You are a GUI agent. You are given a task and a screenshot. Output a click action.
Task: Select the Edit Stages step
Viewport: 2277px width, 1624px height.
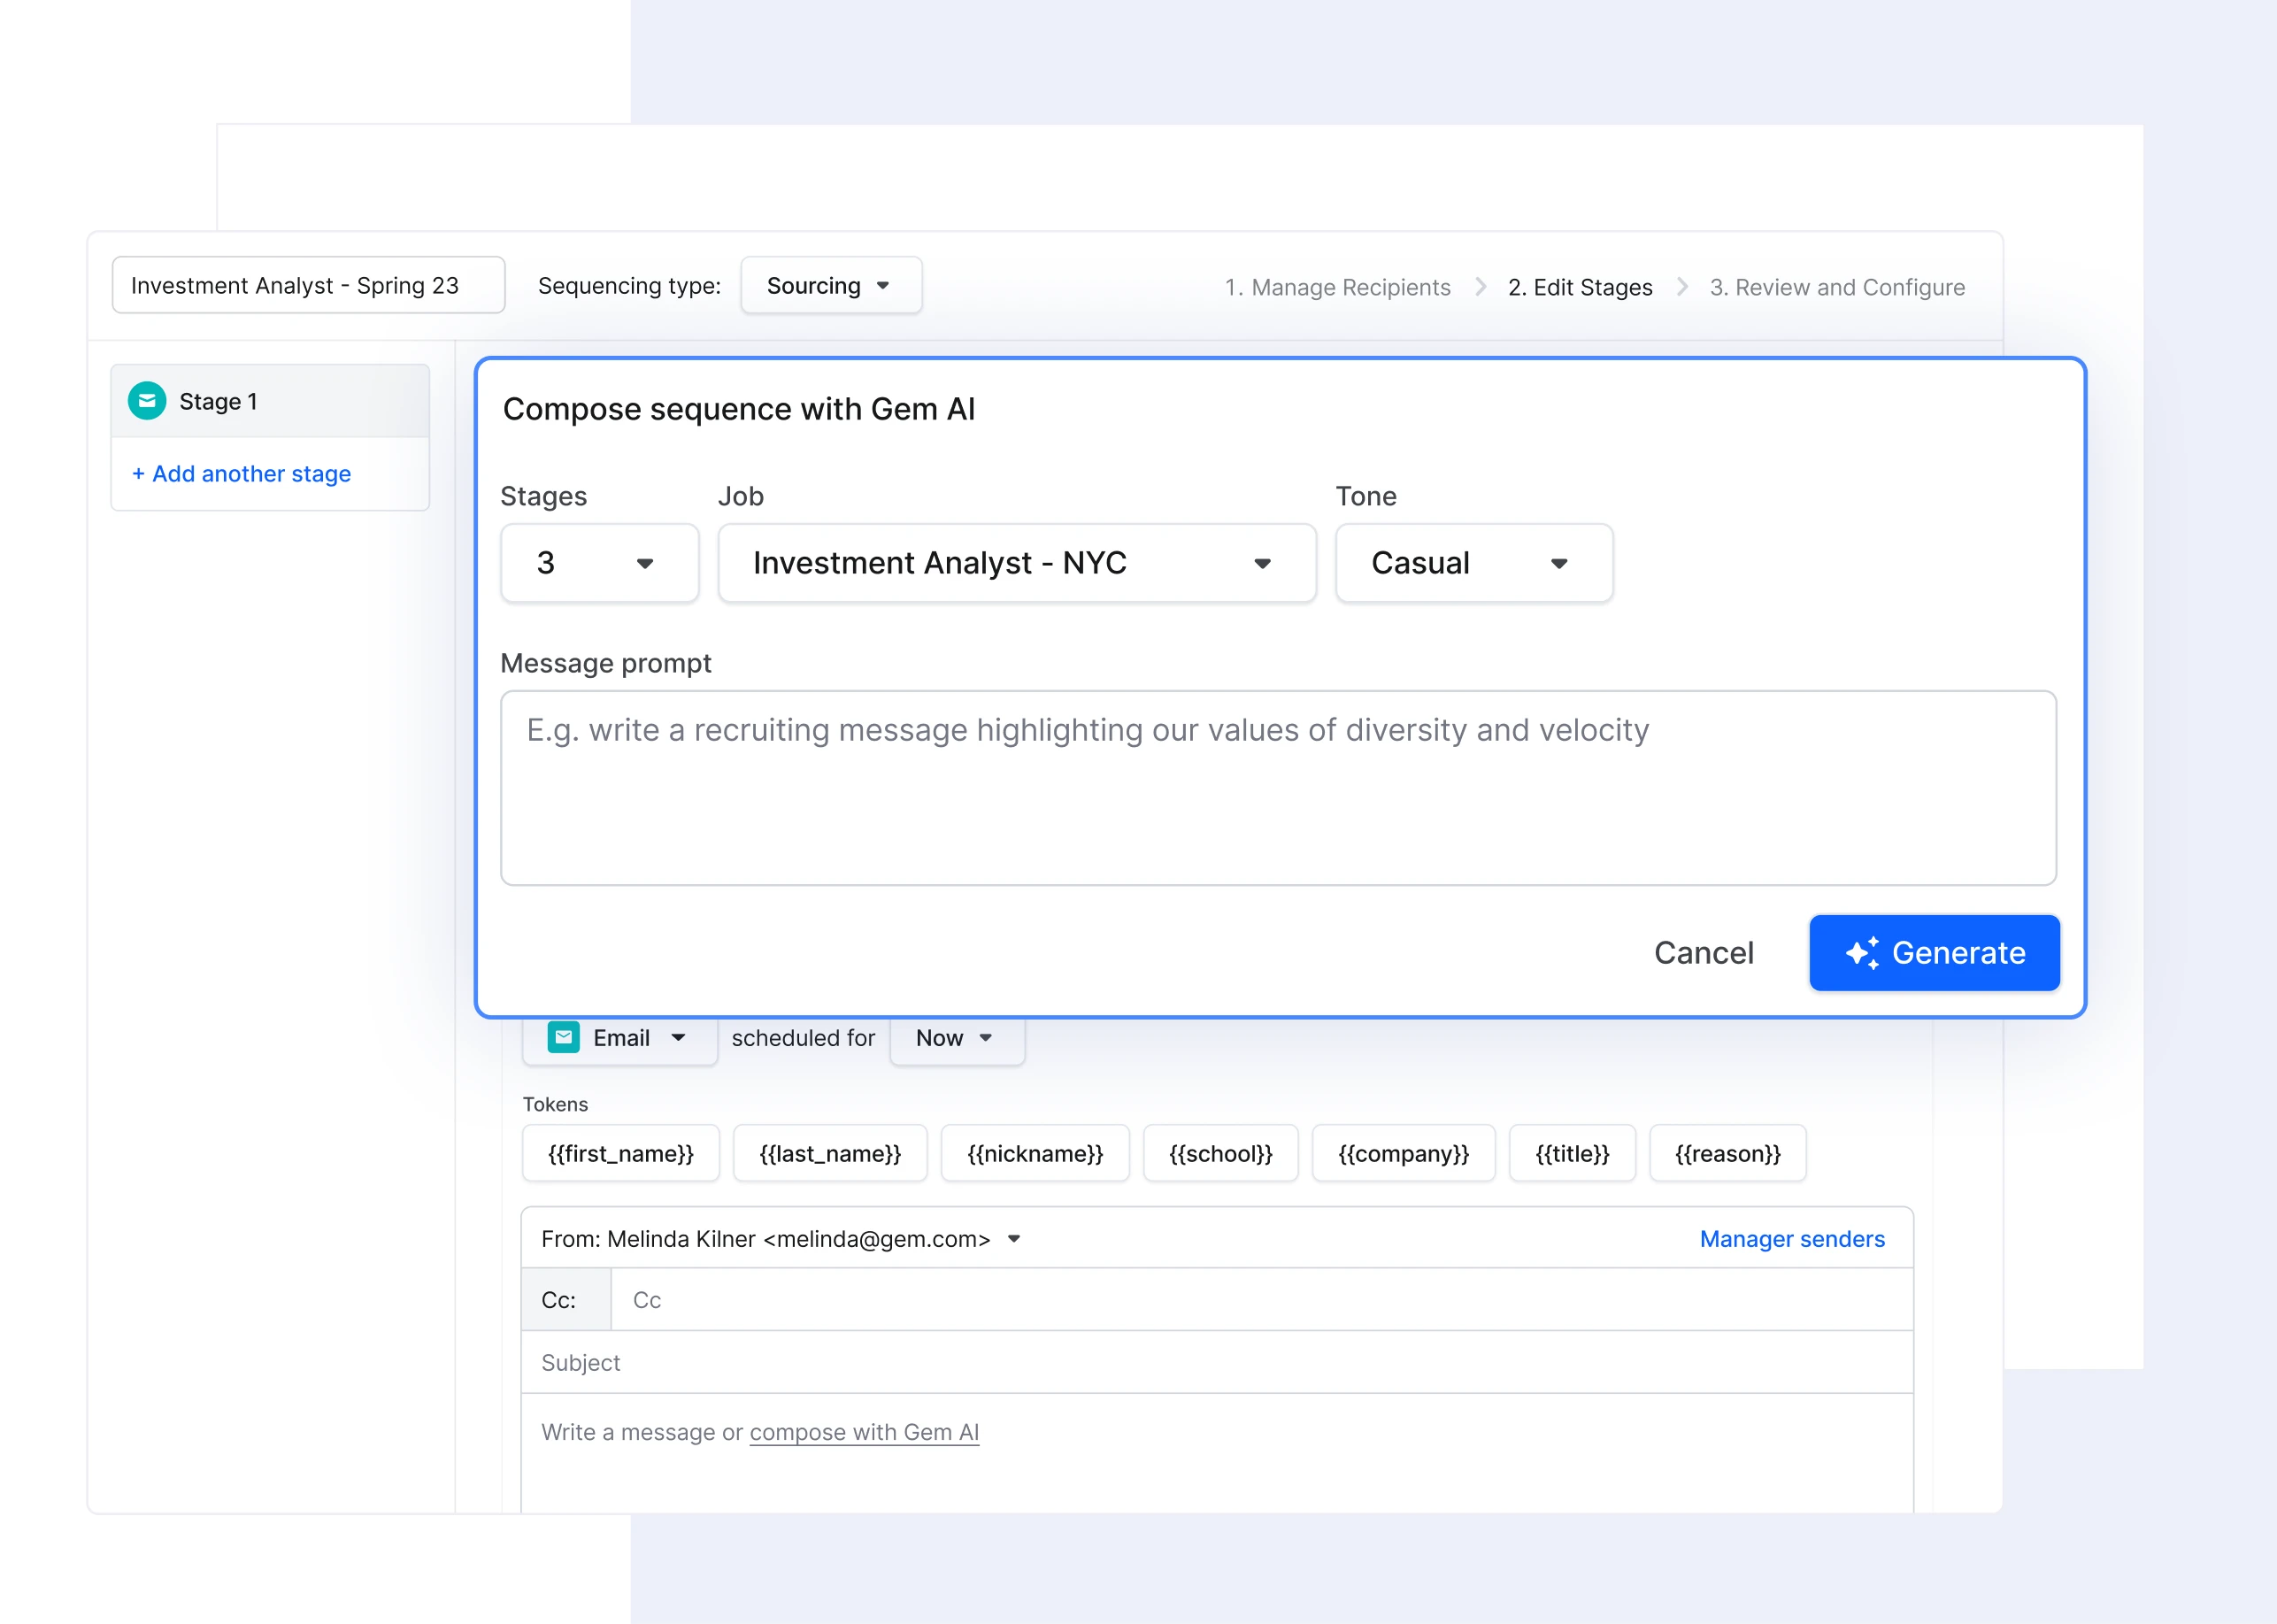pos(1579,288)
